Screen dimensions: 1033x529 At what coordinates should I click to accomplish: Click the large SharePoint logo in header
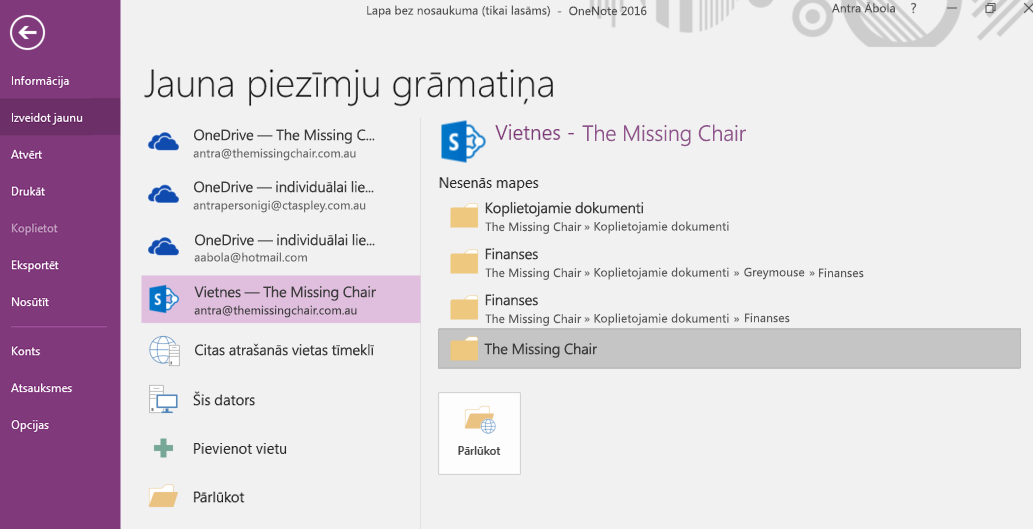(x=463, y=141)
